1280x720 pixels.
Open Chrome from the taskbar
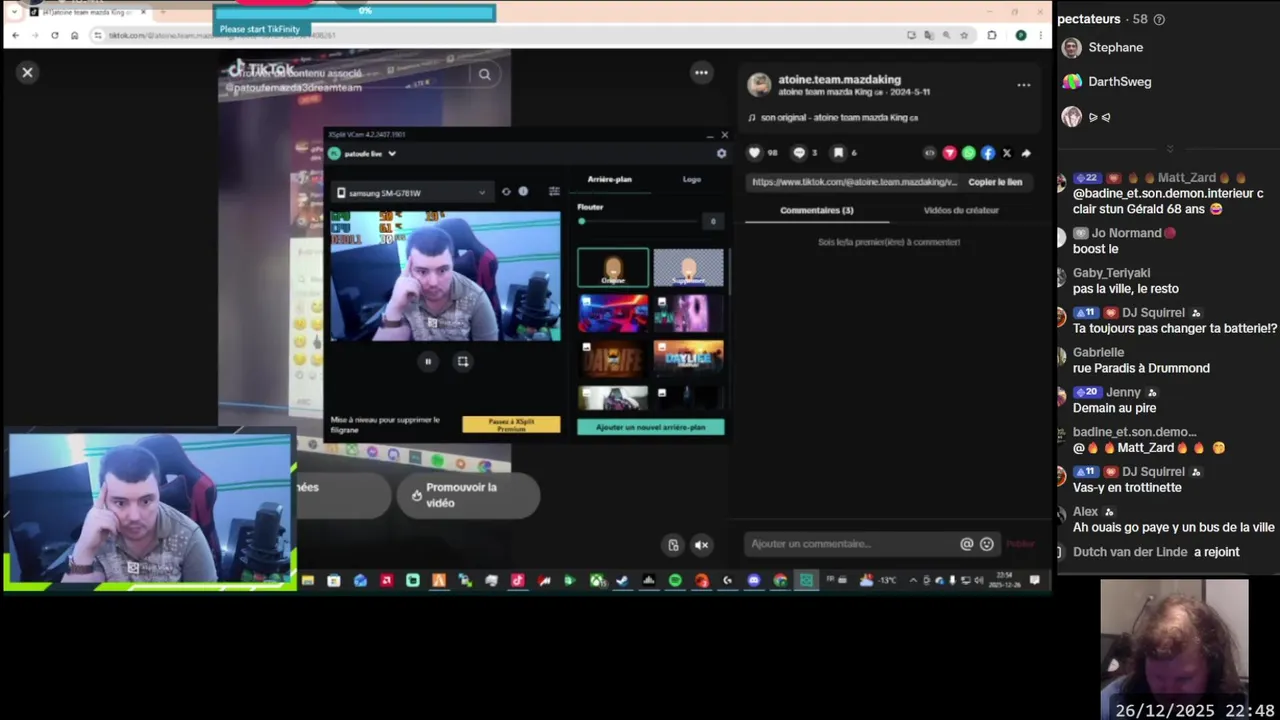coord(780,580)
